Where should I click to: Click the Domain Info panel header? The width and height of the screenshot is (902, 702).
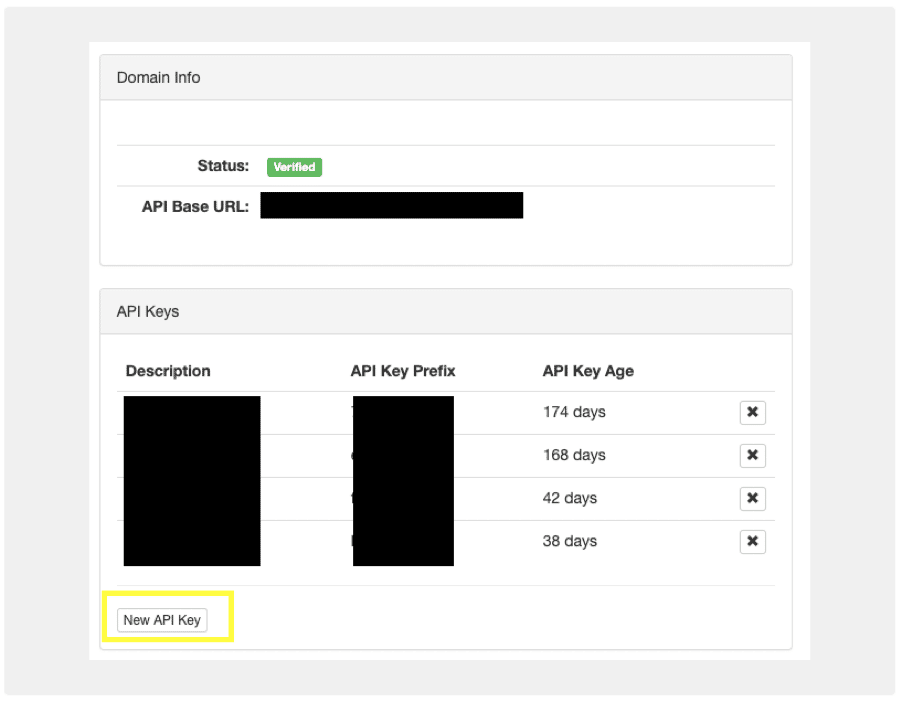click(158, 77)
